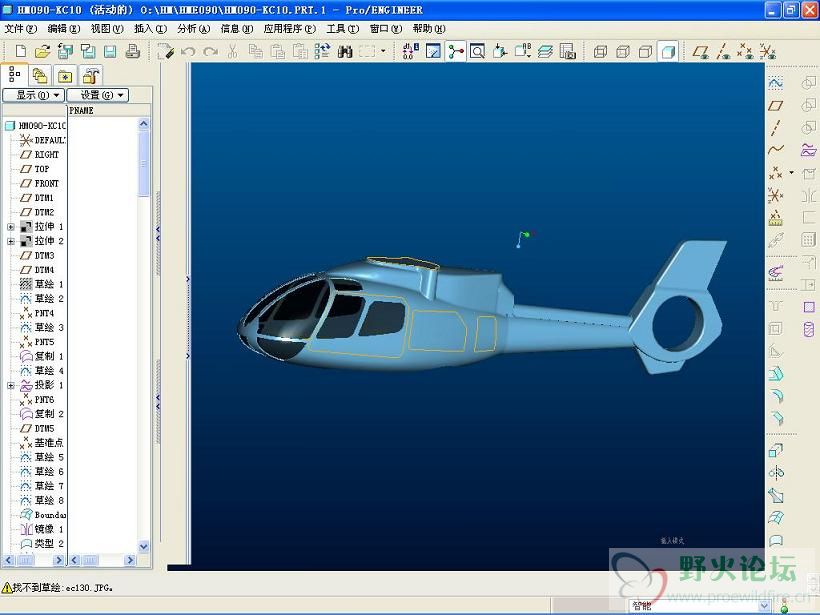Select the datum coordinate system tool
The width and height of the screenshot is (820, 615).
pos(776,195)
